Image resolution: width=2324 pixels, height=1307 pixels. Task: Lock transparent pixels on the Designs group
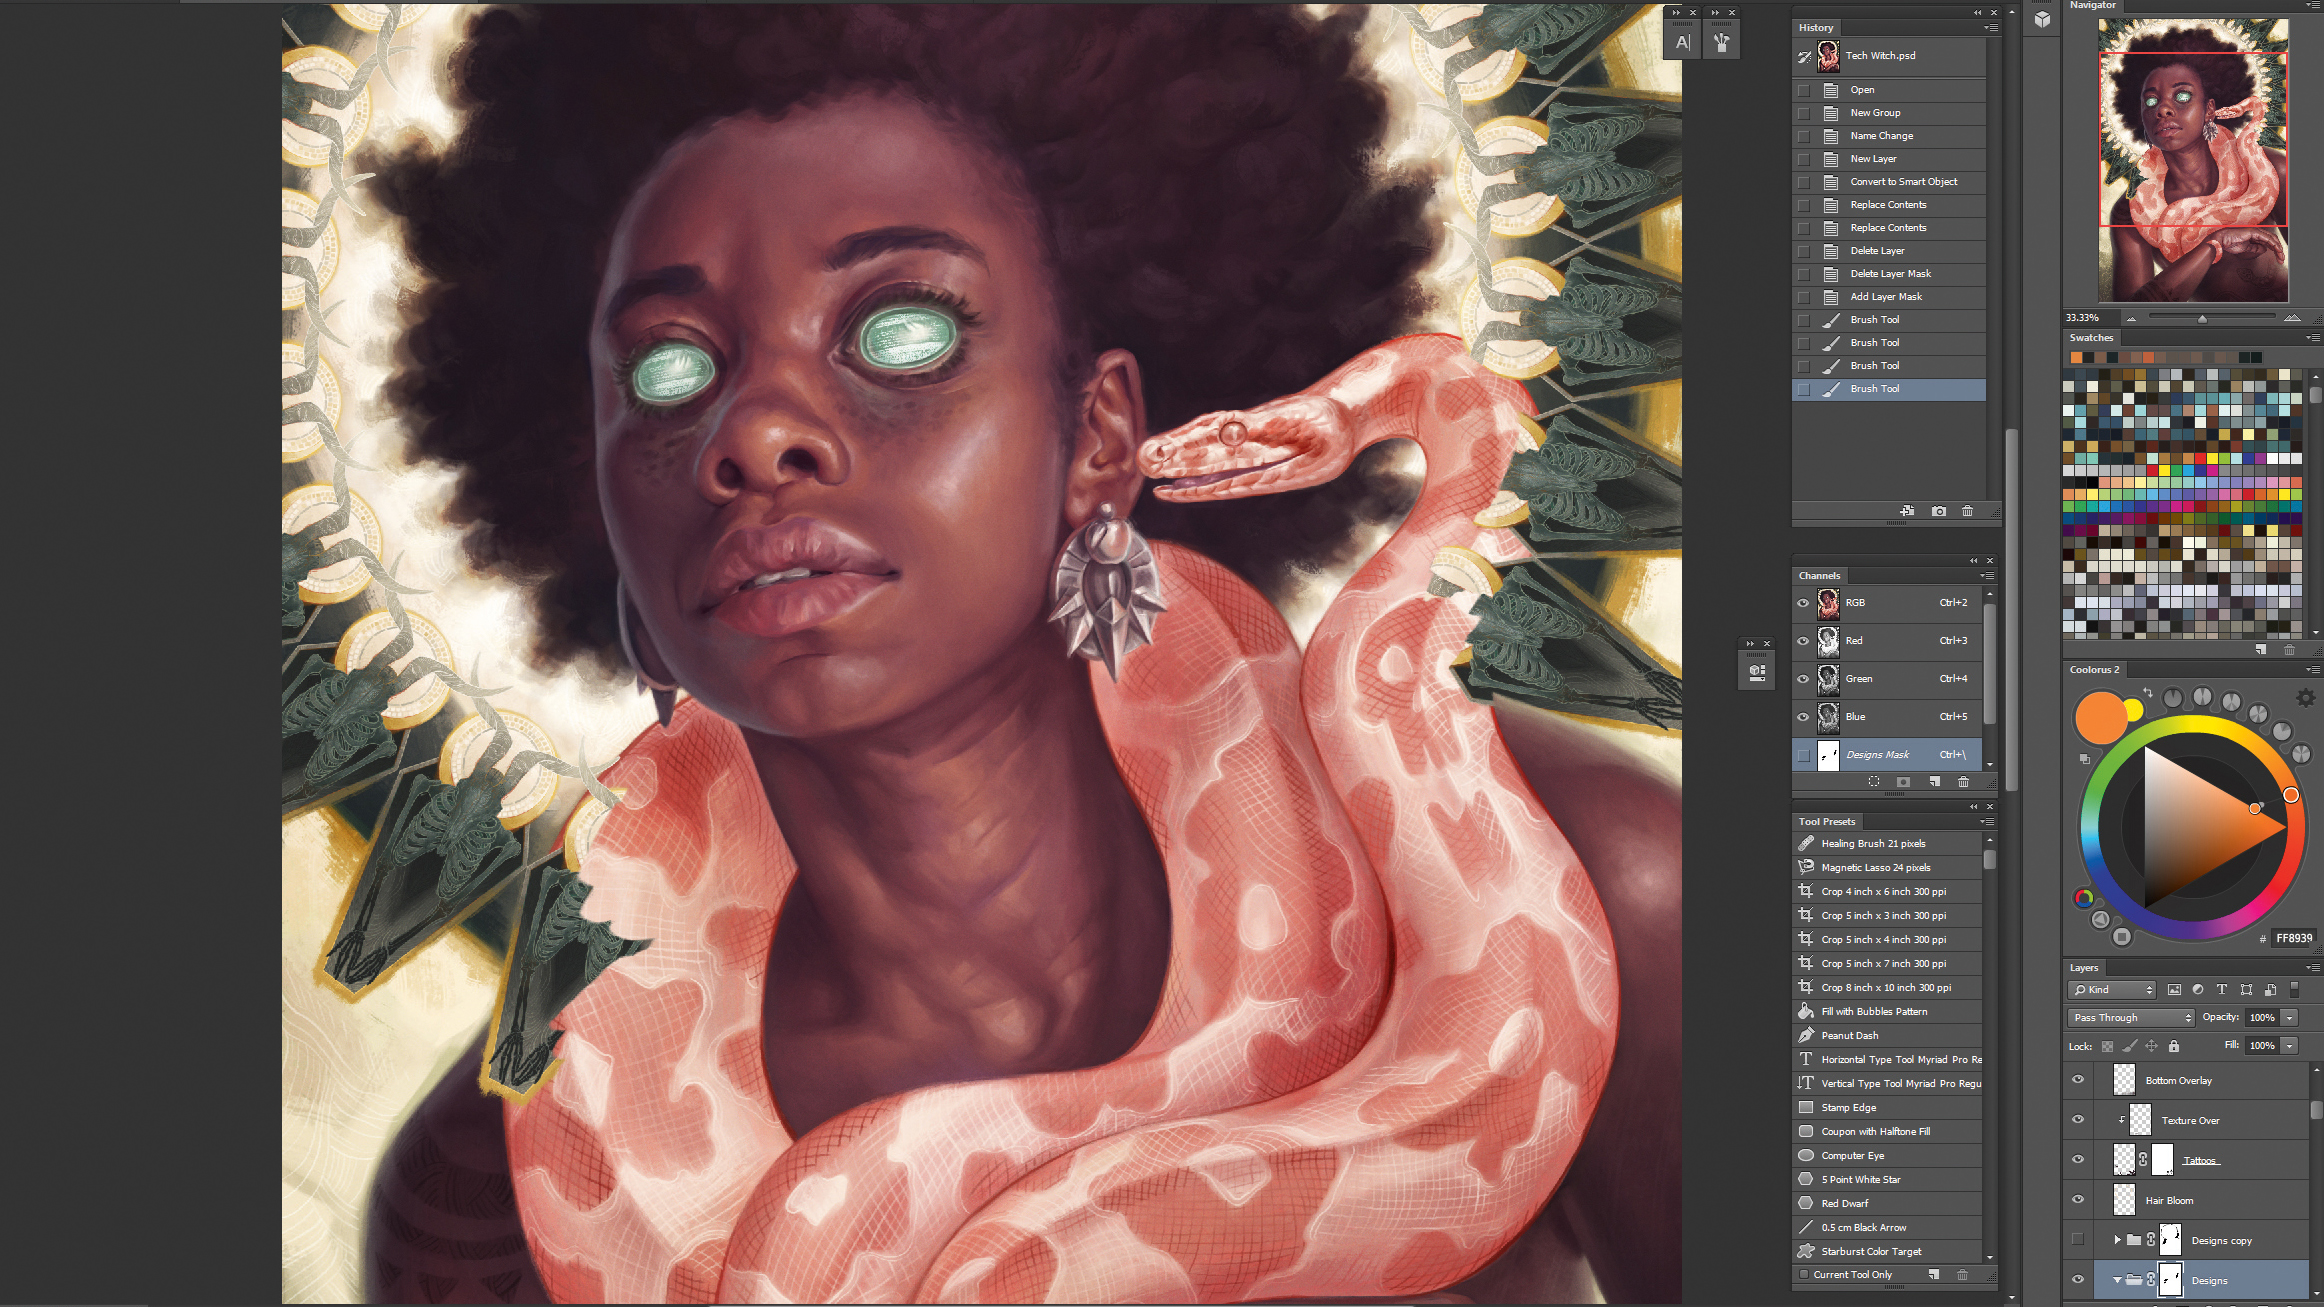tap(2107, 1047)
